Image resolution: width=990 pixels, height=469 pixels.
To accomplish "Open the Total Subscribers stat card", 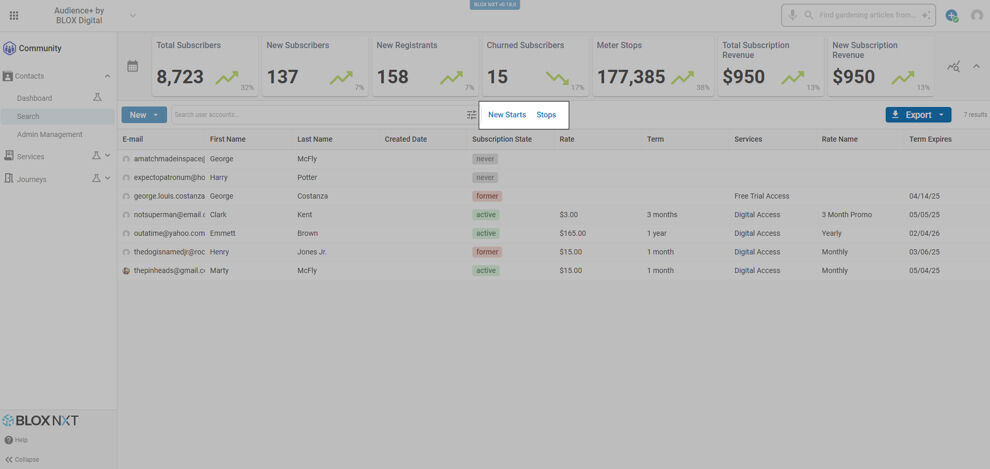I will (204, 66).
